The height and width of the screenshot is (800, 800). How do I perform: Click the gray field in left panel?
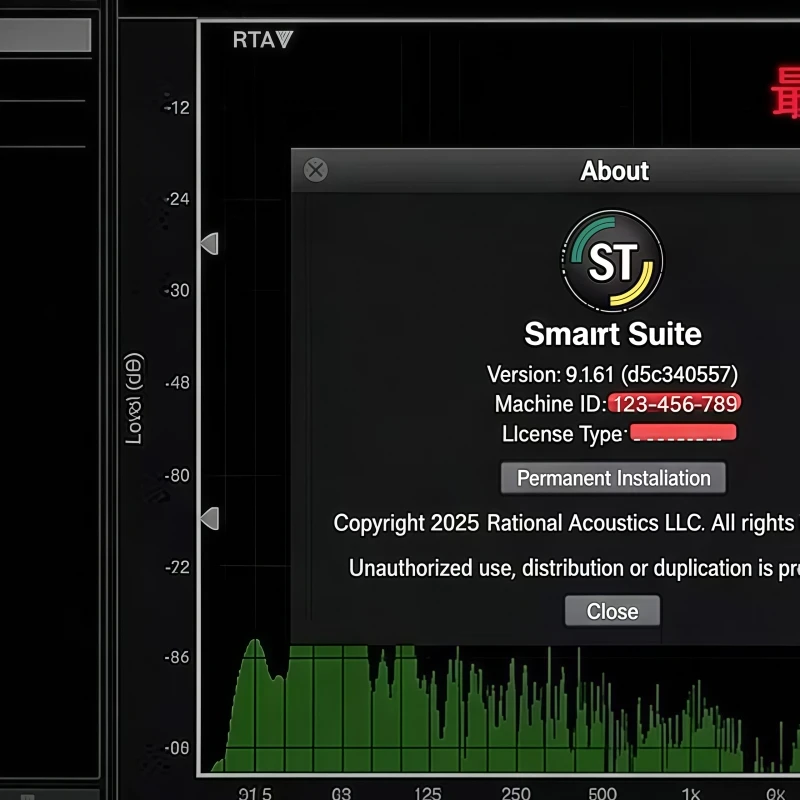pos(45,35)
